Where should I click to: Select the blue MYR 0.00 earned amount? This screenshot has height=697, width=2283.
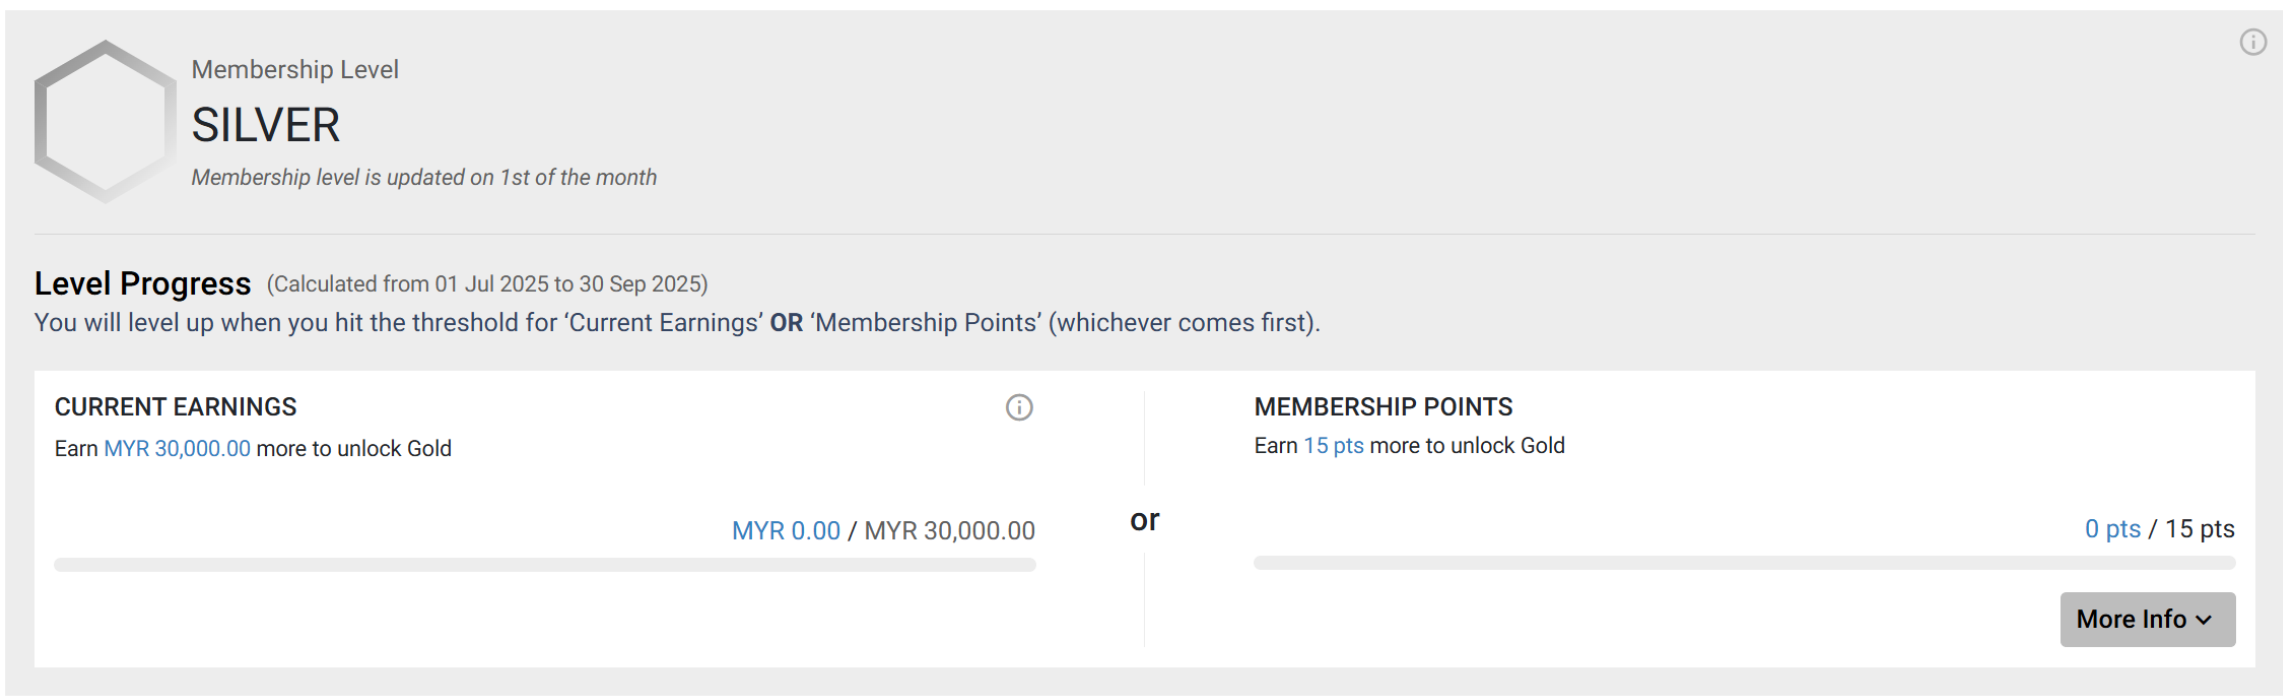(785, 531)
